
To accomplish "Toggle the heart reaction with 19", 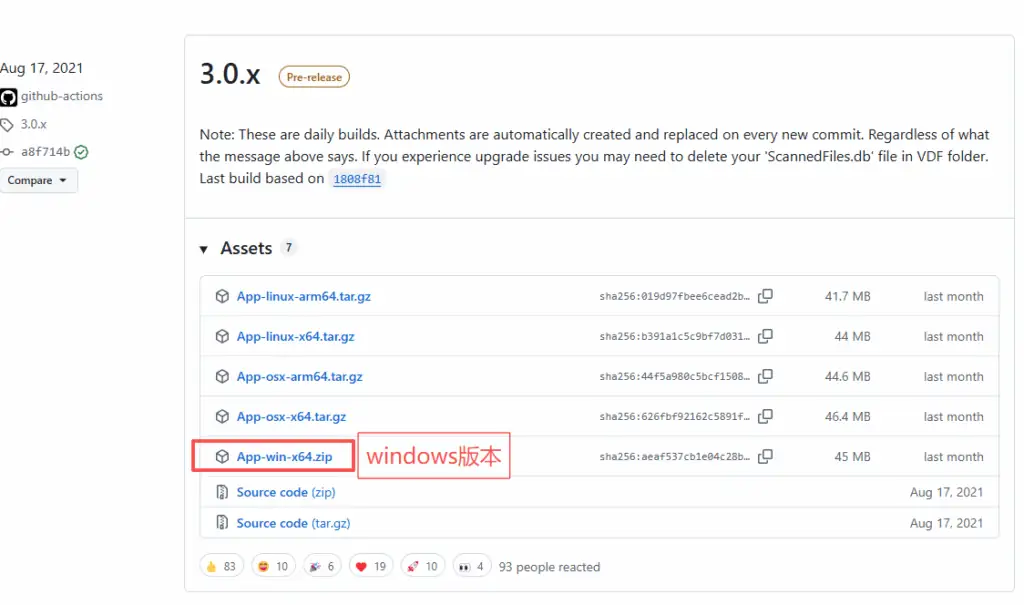I will click(372, 567).
